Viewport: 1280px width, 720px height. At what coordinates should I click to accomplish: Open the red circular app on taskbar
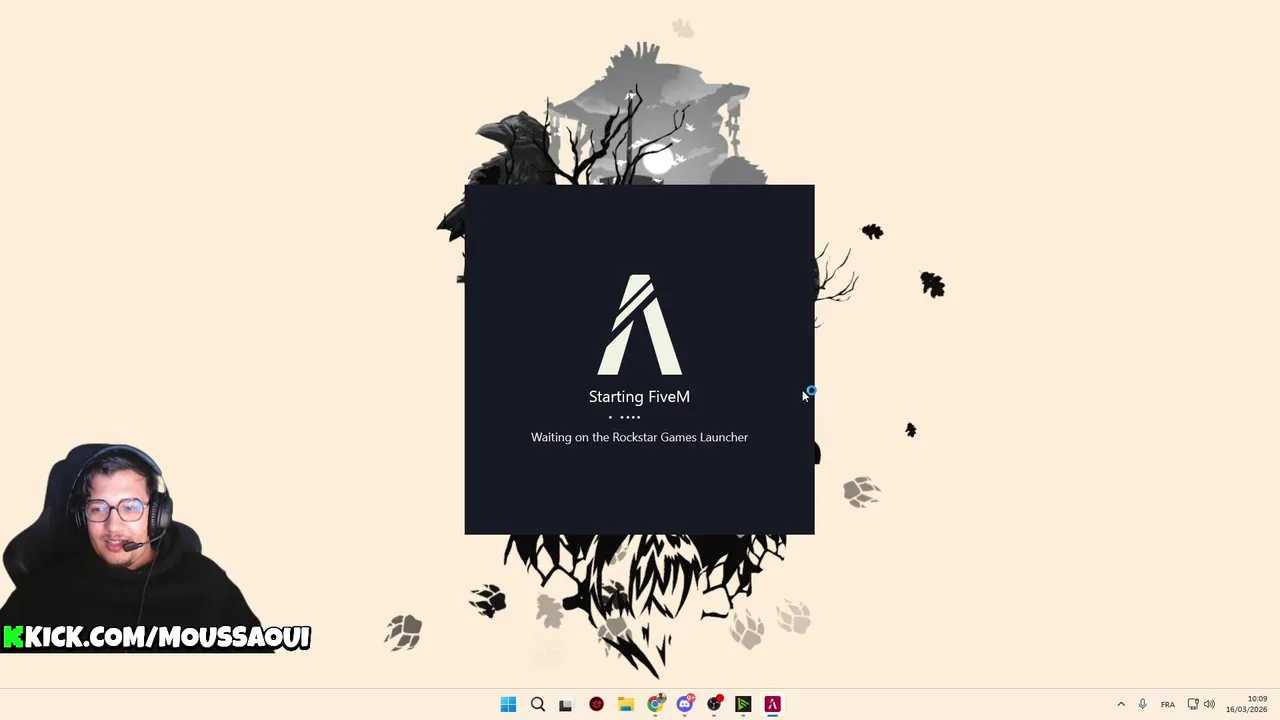596,704
